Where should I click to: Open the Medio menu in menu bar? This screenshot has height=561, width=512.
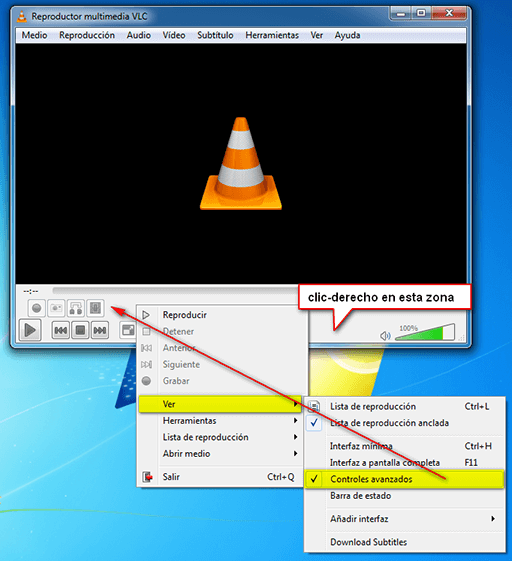pos(34,35)
